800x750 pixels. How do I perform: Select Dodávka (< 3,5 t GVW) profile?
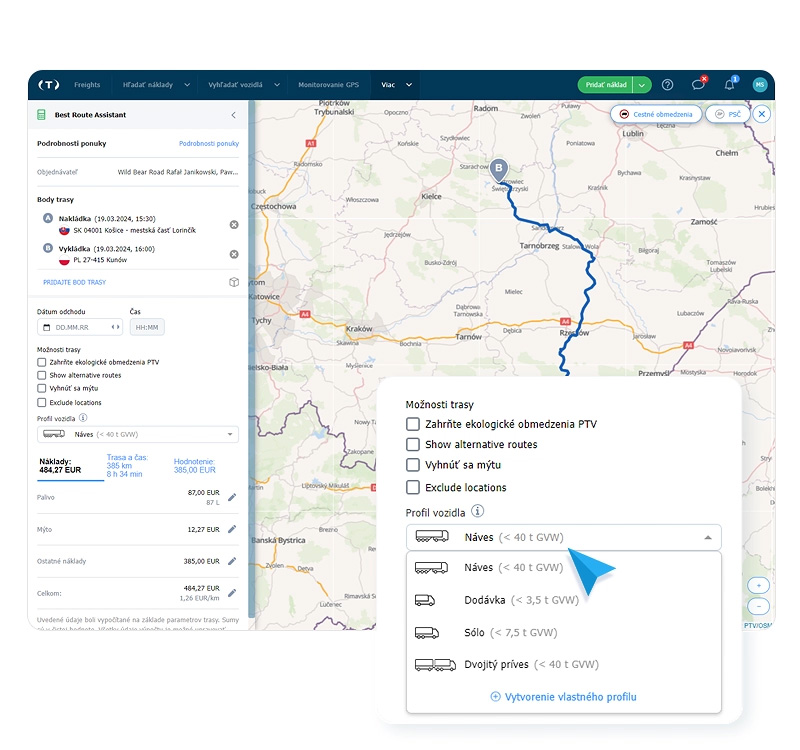coord(564,600)
